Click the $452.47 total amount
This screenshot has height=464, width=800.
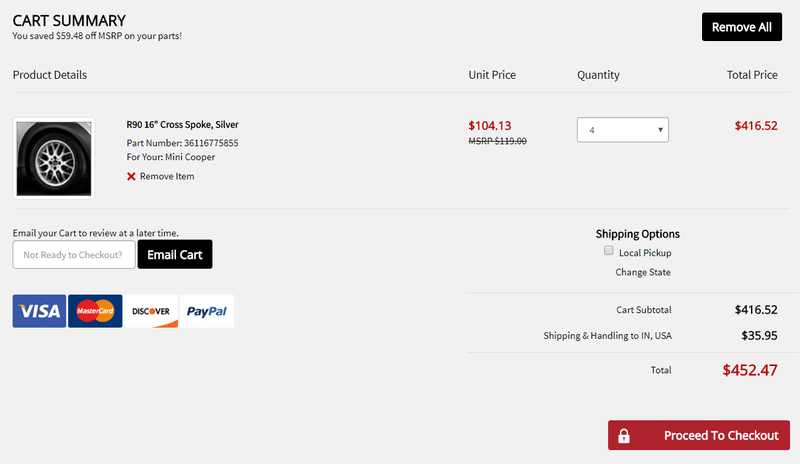[749, 370]
